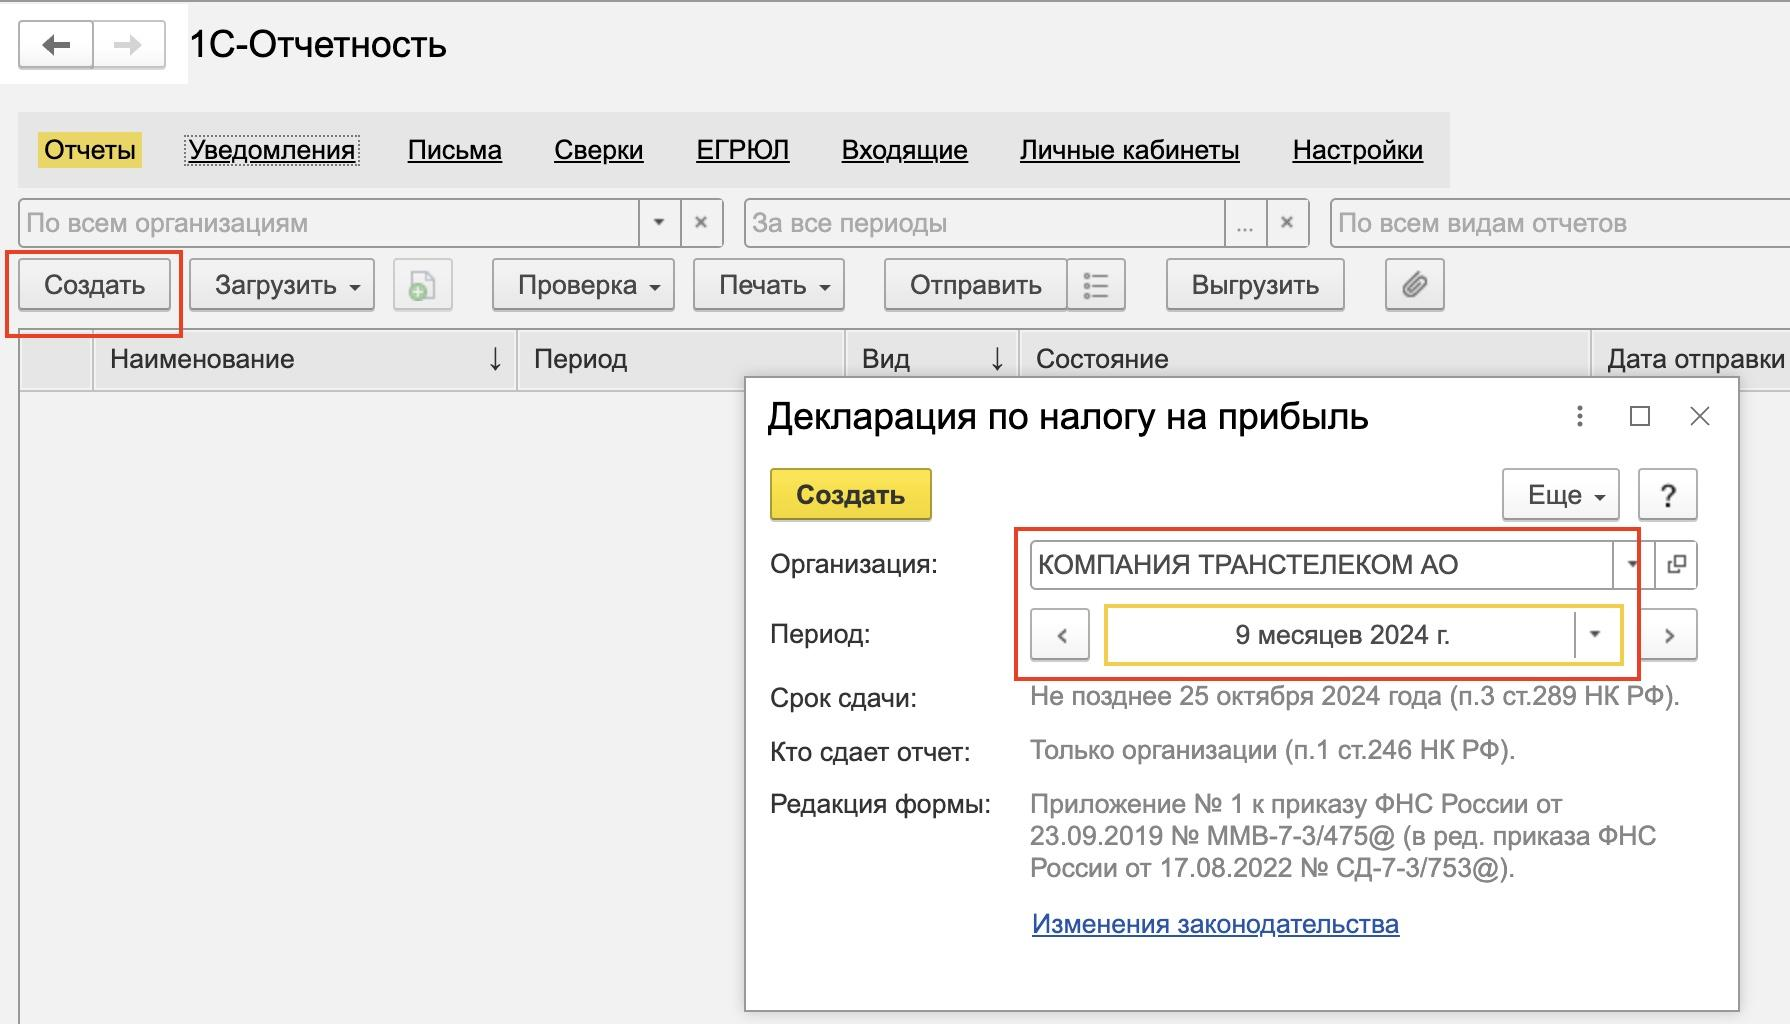Viewport: 1790px width, 1024px height.
Task: Open the Сверки tab
Action: [599, 150]
